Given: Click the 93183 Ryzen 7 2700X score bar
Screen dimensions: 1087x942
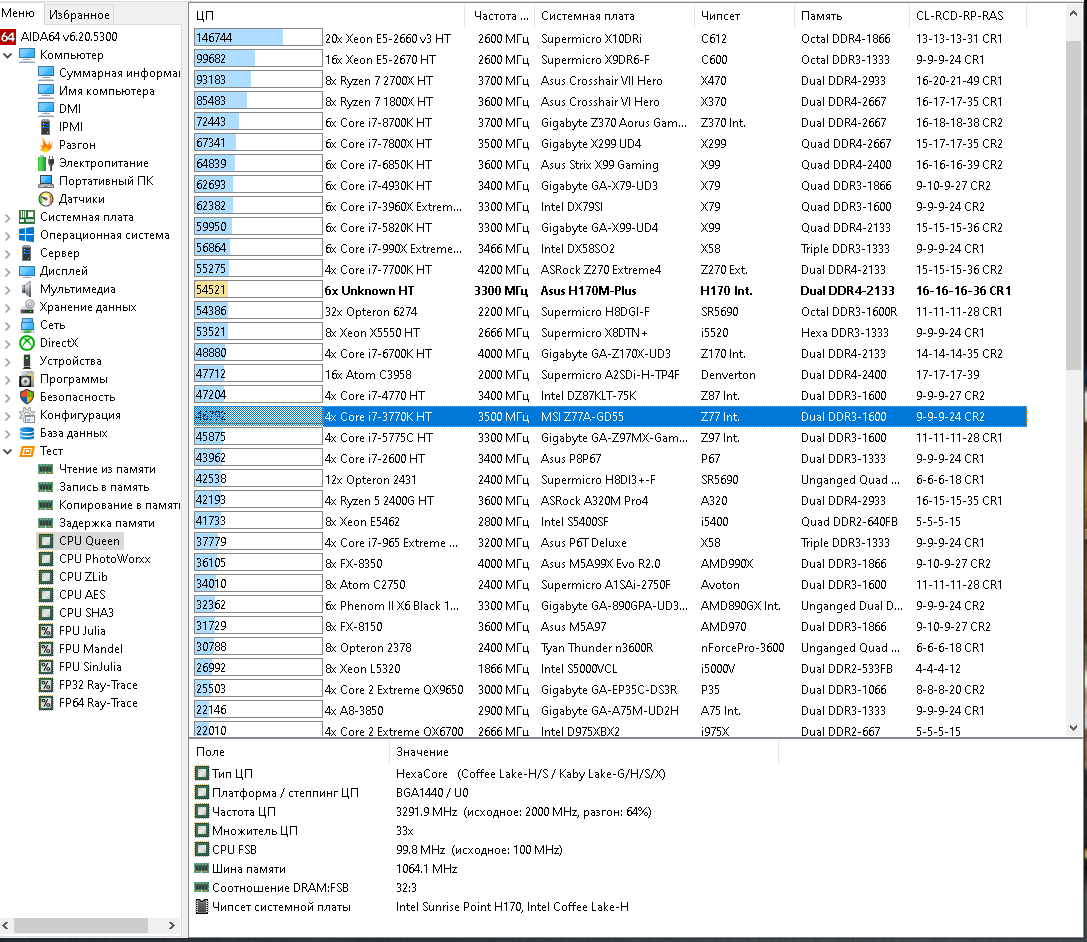Looking at the screenshot, I should 258,80.
